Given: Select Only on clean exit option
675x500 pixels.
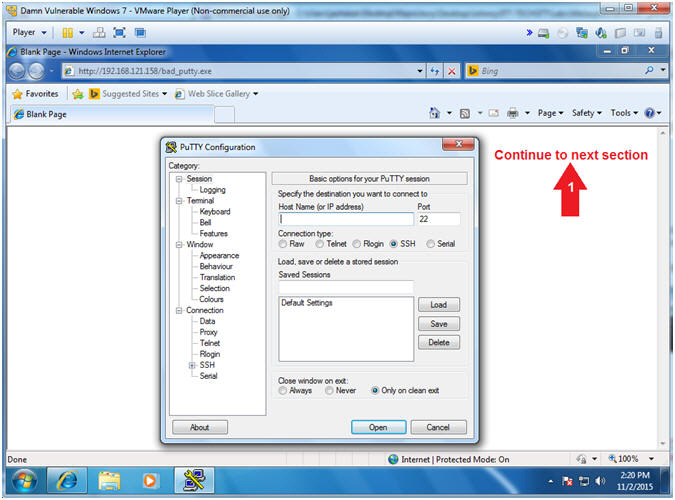Looking at the screenshot, I should pos(375,391).
